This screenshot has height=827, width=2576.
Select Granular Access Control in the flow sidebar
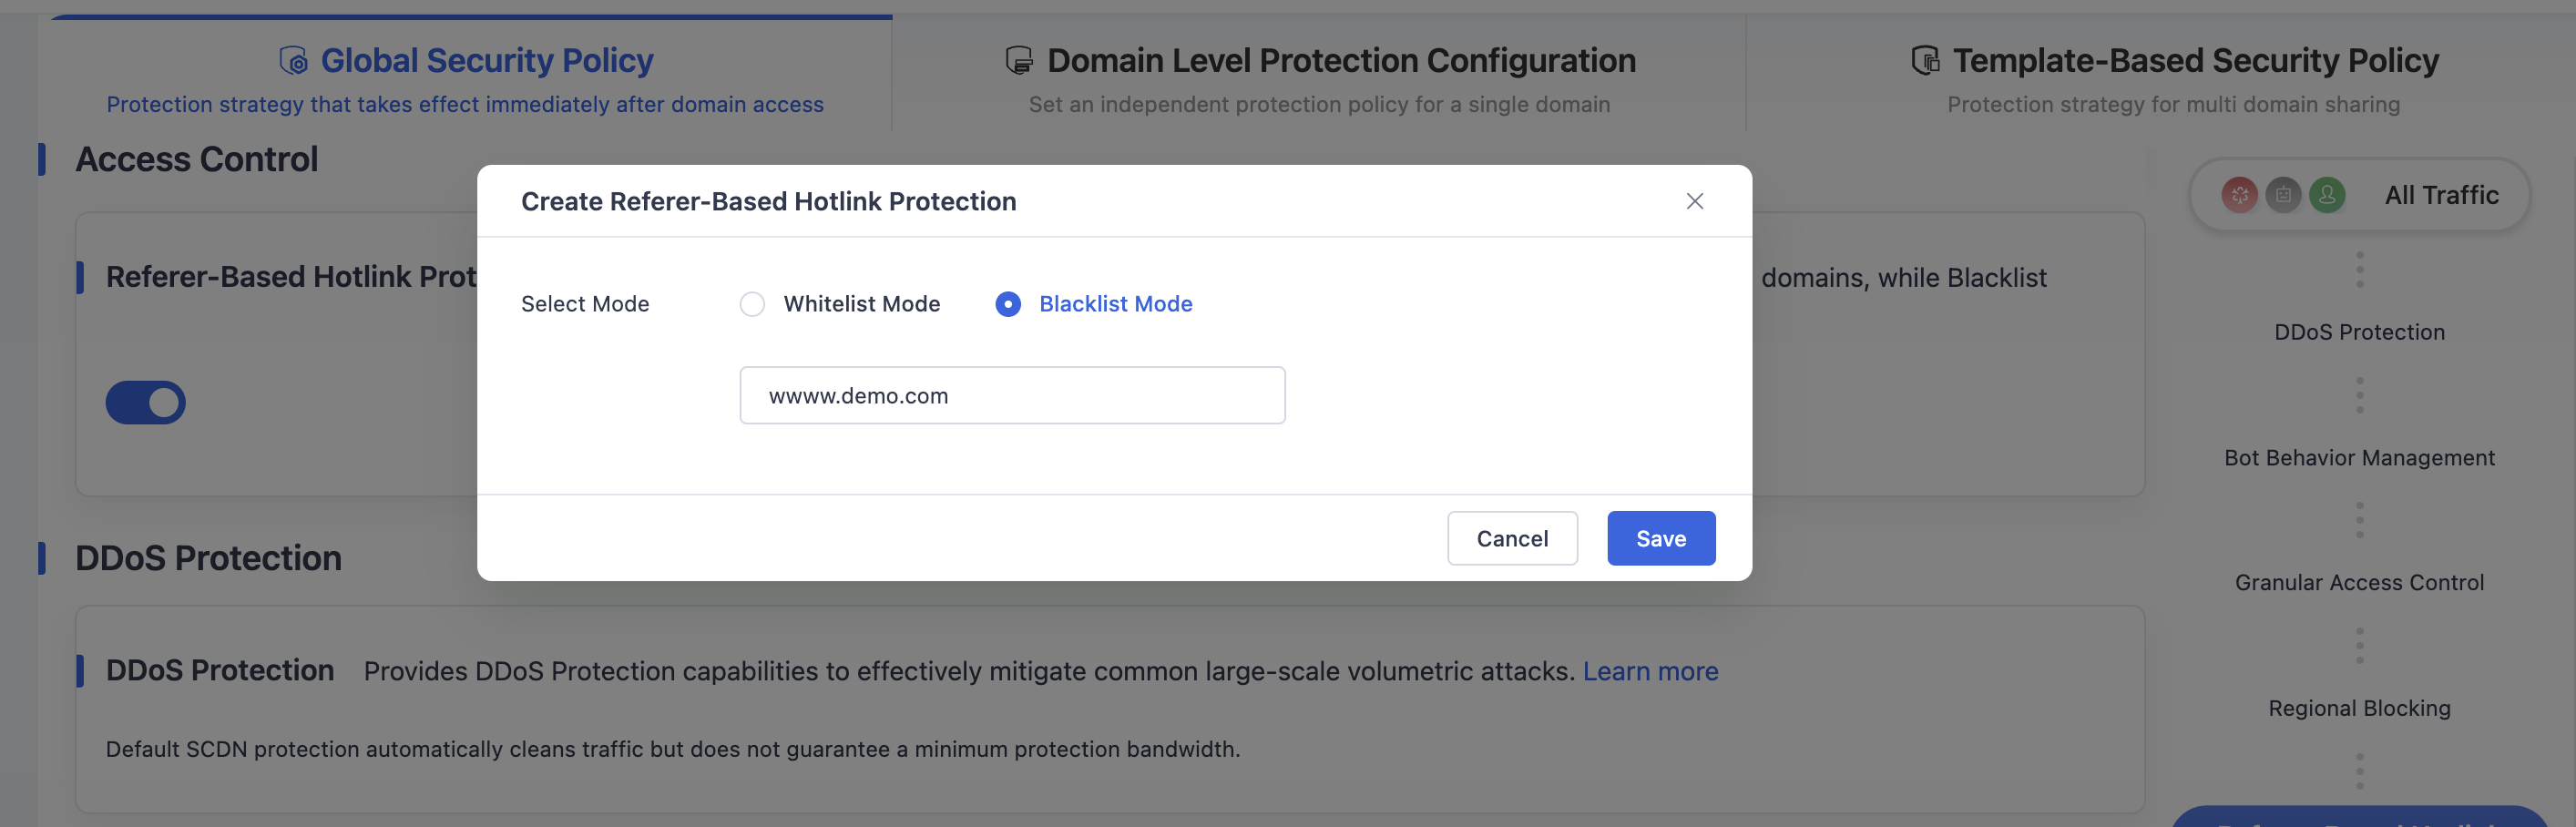(2359, 582)
